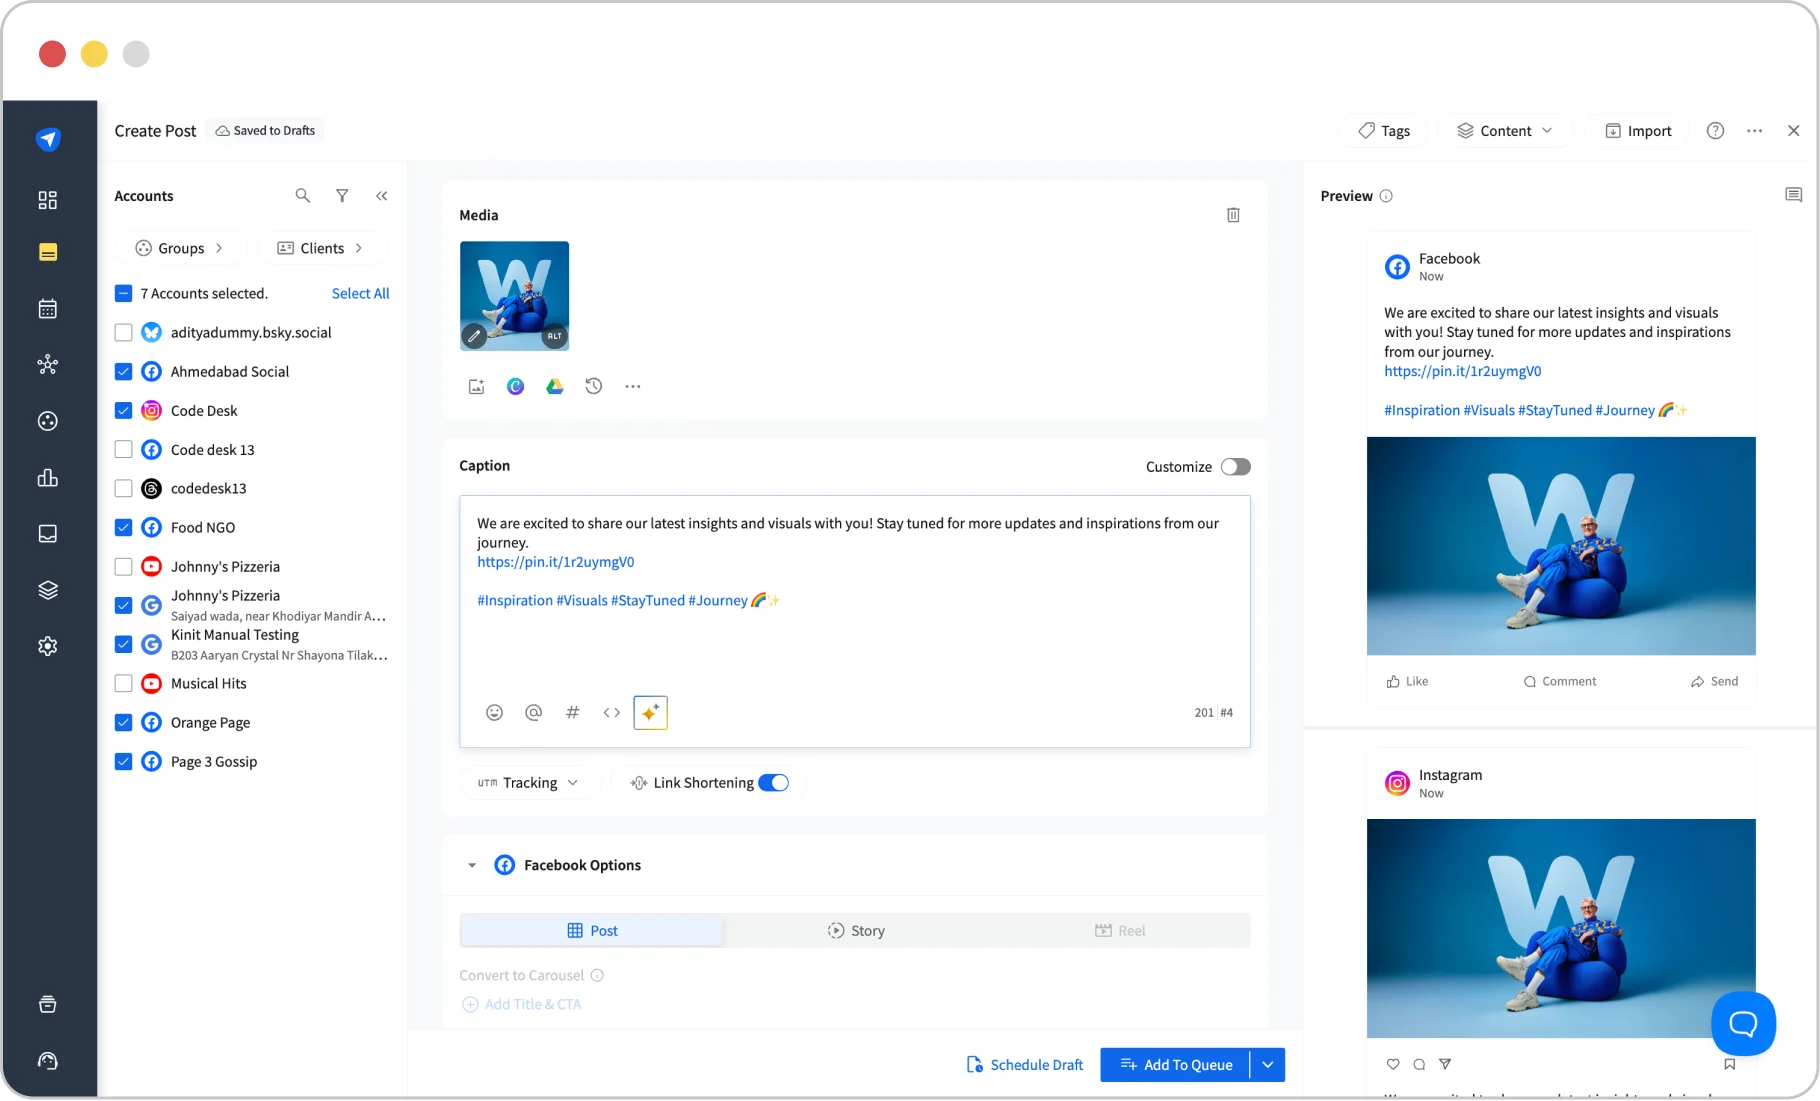Enable the Customize toggle for captions

pos(1235,466)
